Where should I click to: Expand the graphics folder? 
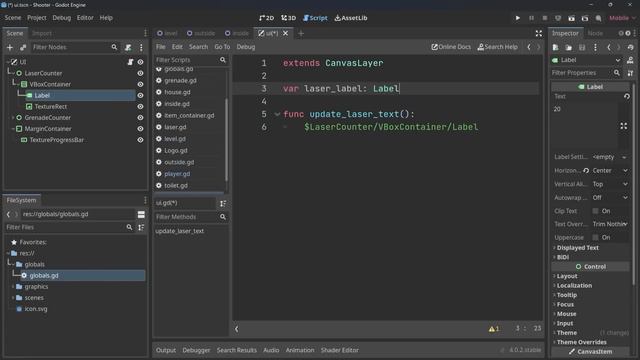point(13,287)
